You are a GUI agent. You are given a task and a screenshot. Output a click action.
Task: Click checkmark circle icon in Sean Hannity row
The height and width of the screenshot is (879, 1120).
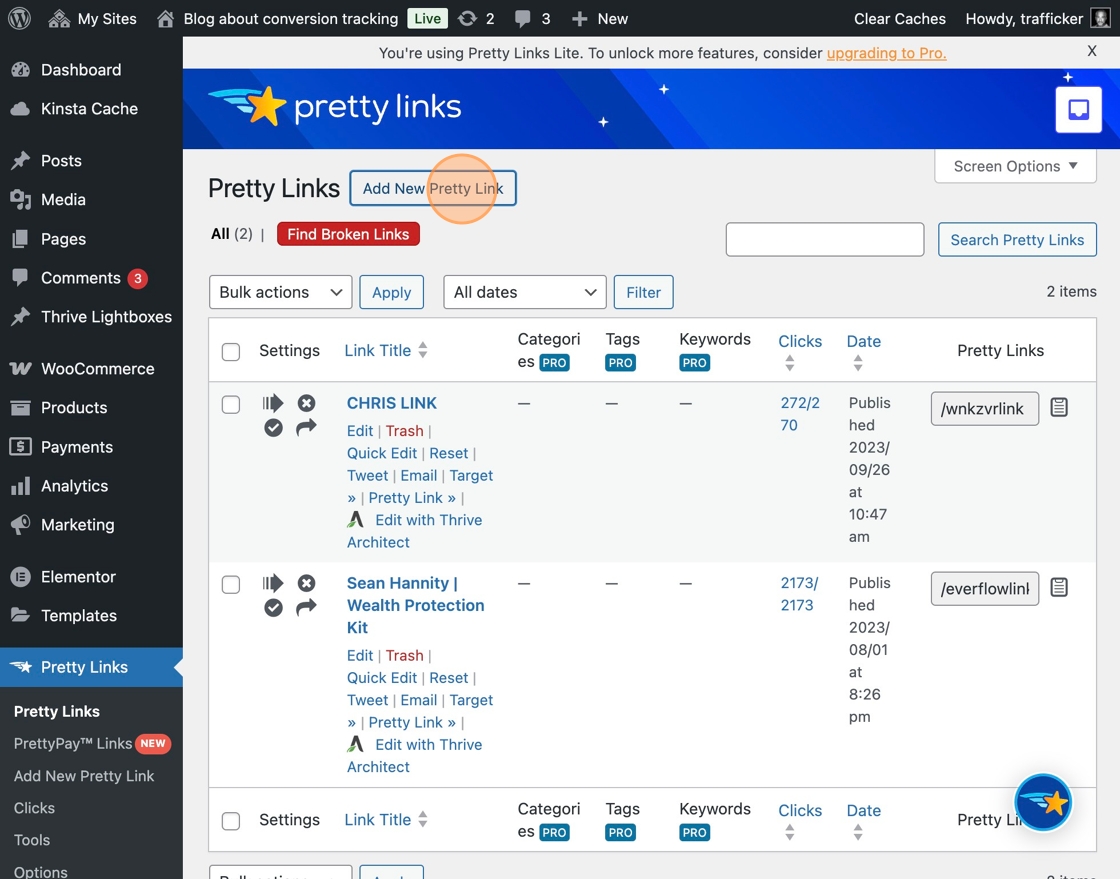coord(273,608)
